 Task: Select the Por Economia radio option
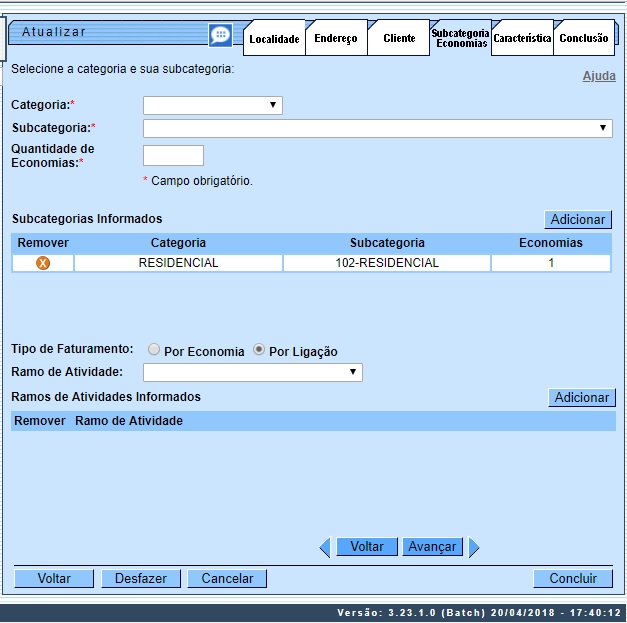154,351
